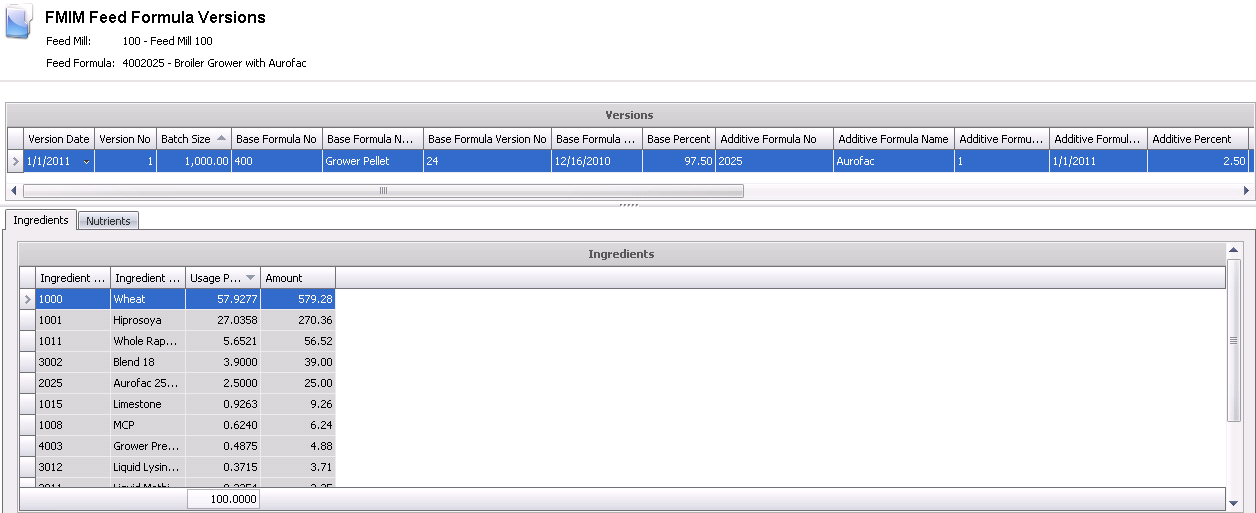Click the Versions horizontal scrollbar thumb
This screenshot has height=513, width=1256.
pos(382,190)
